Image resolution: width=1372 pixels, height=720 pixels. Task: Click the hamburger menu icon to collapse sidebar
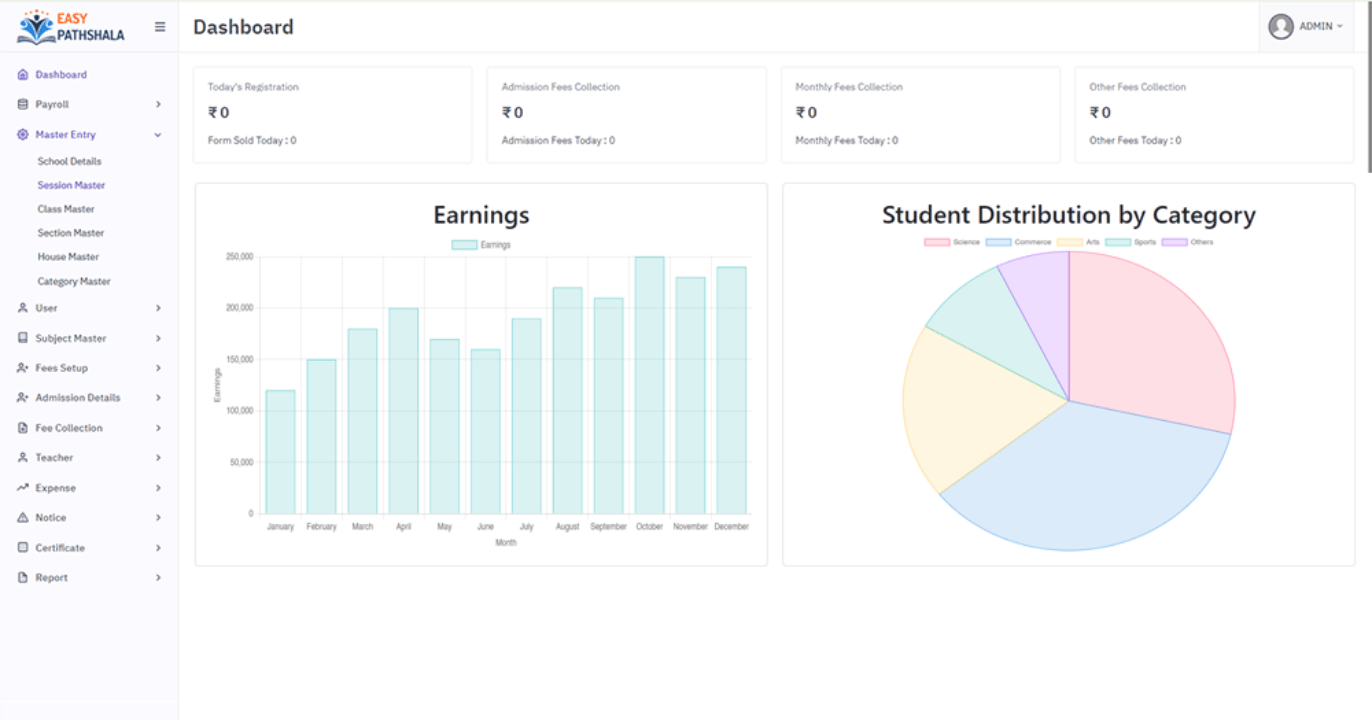pyautogui.click(x=160, y=27)
